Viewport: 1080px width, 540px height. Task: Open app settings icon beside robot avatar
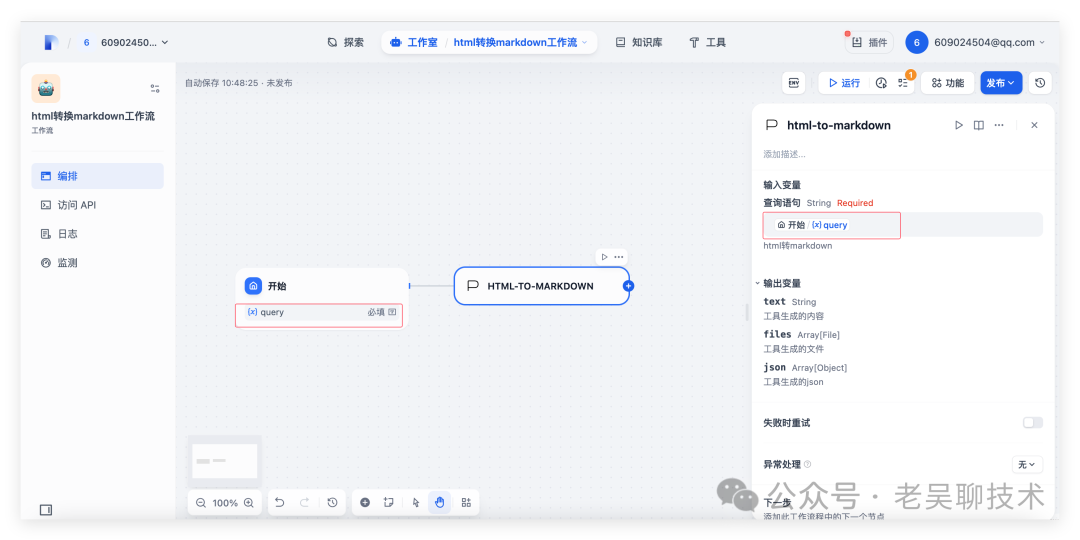click(155, 88)
